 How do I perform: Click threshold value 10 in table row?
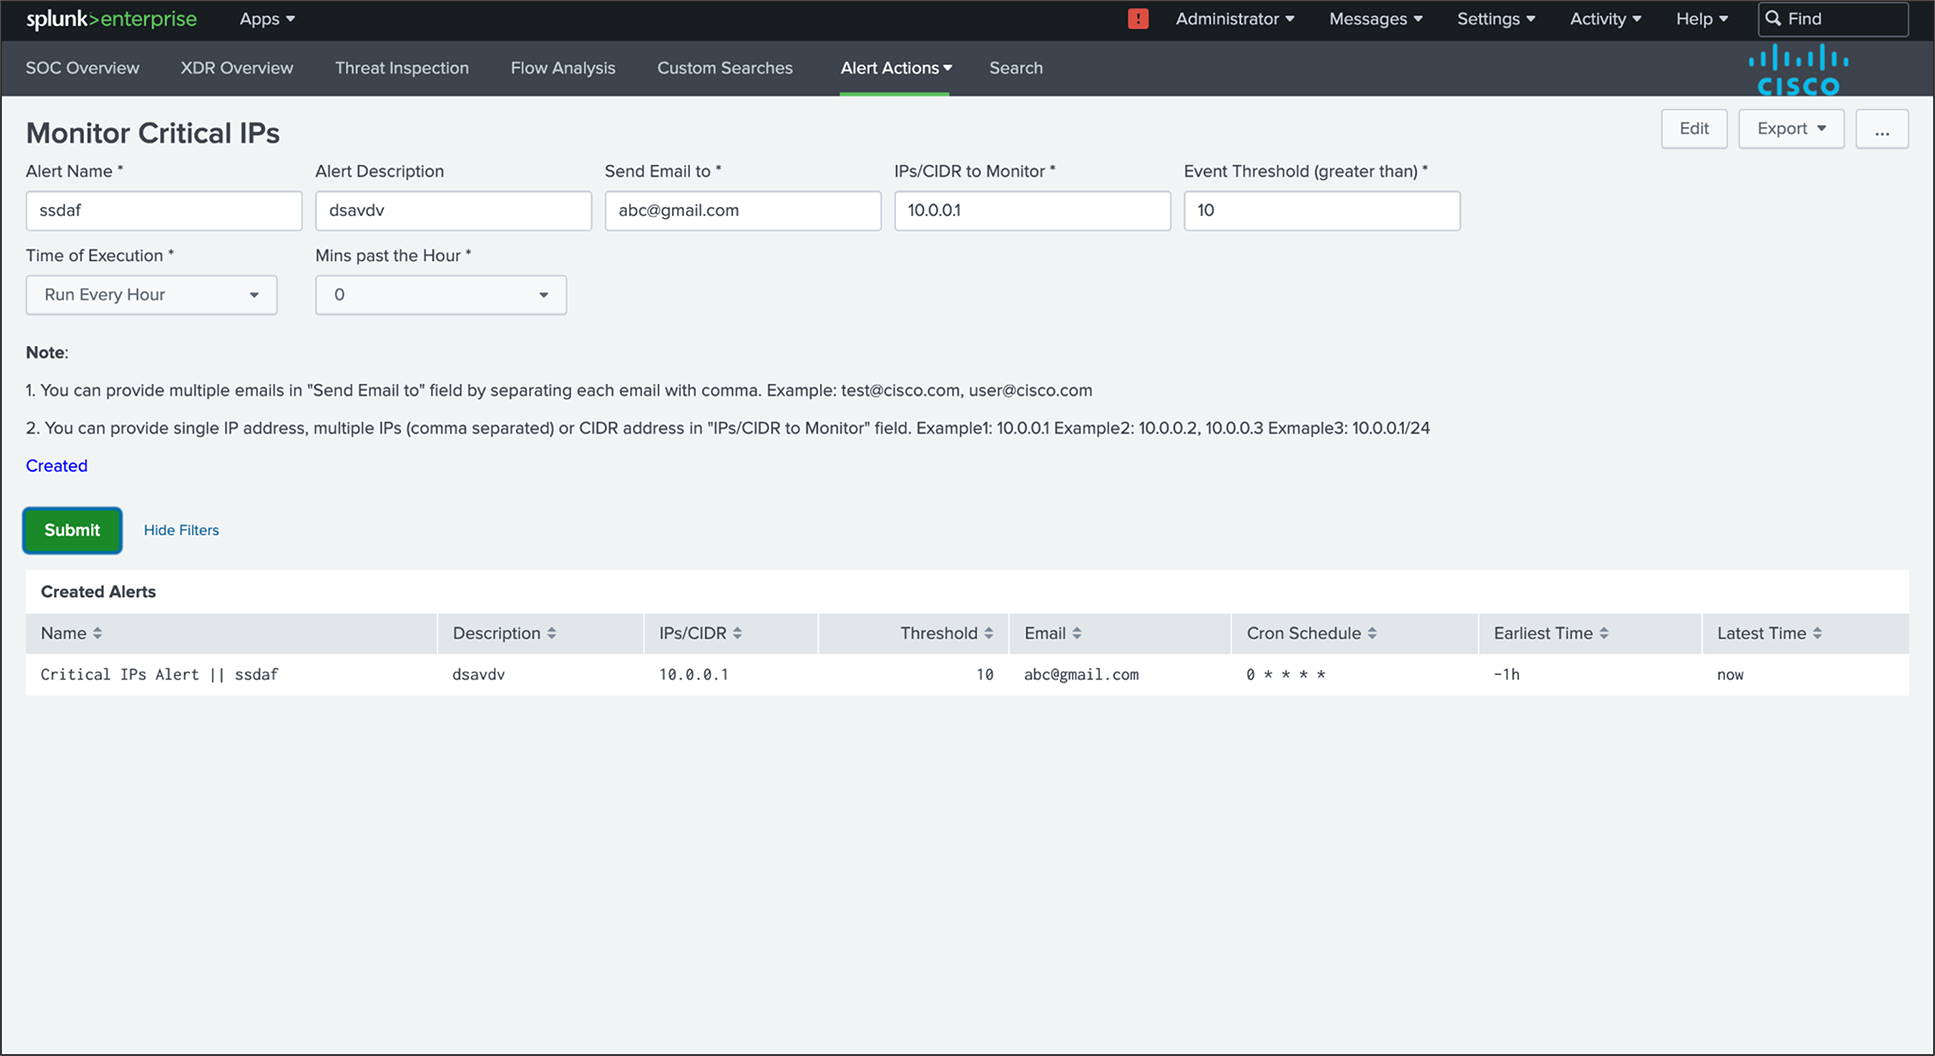(985, 675)
